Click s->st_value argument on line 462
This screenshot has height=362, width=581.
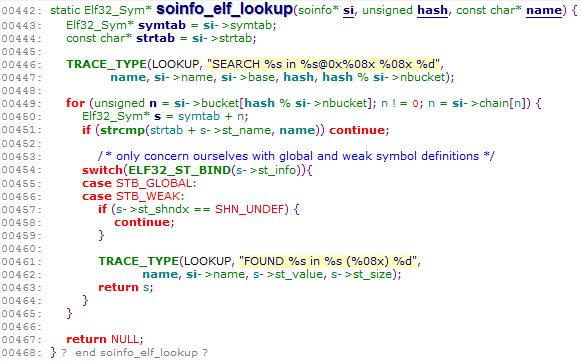pos(288,275)
